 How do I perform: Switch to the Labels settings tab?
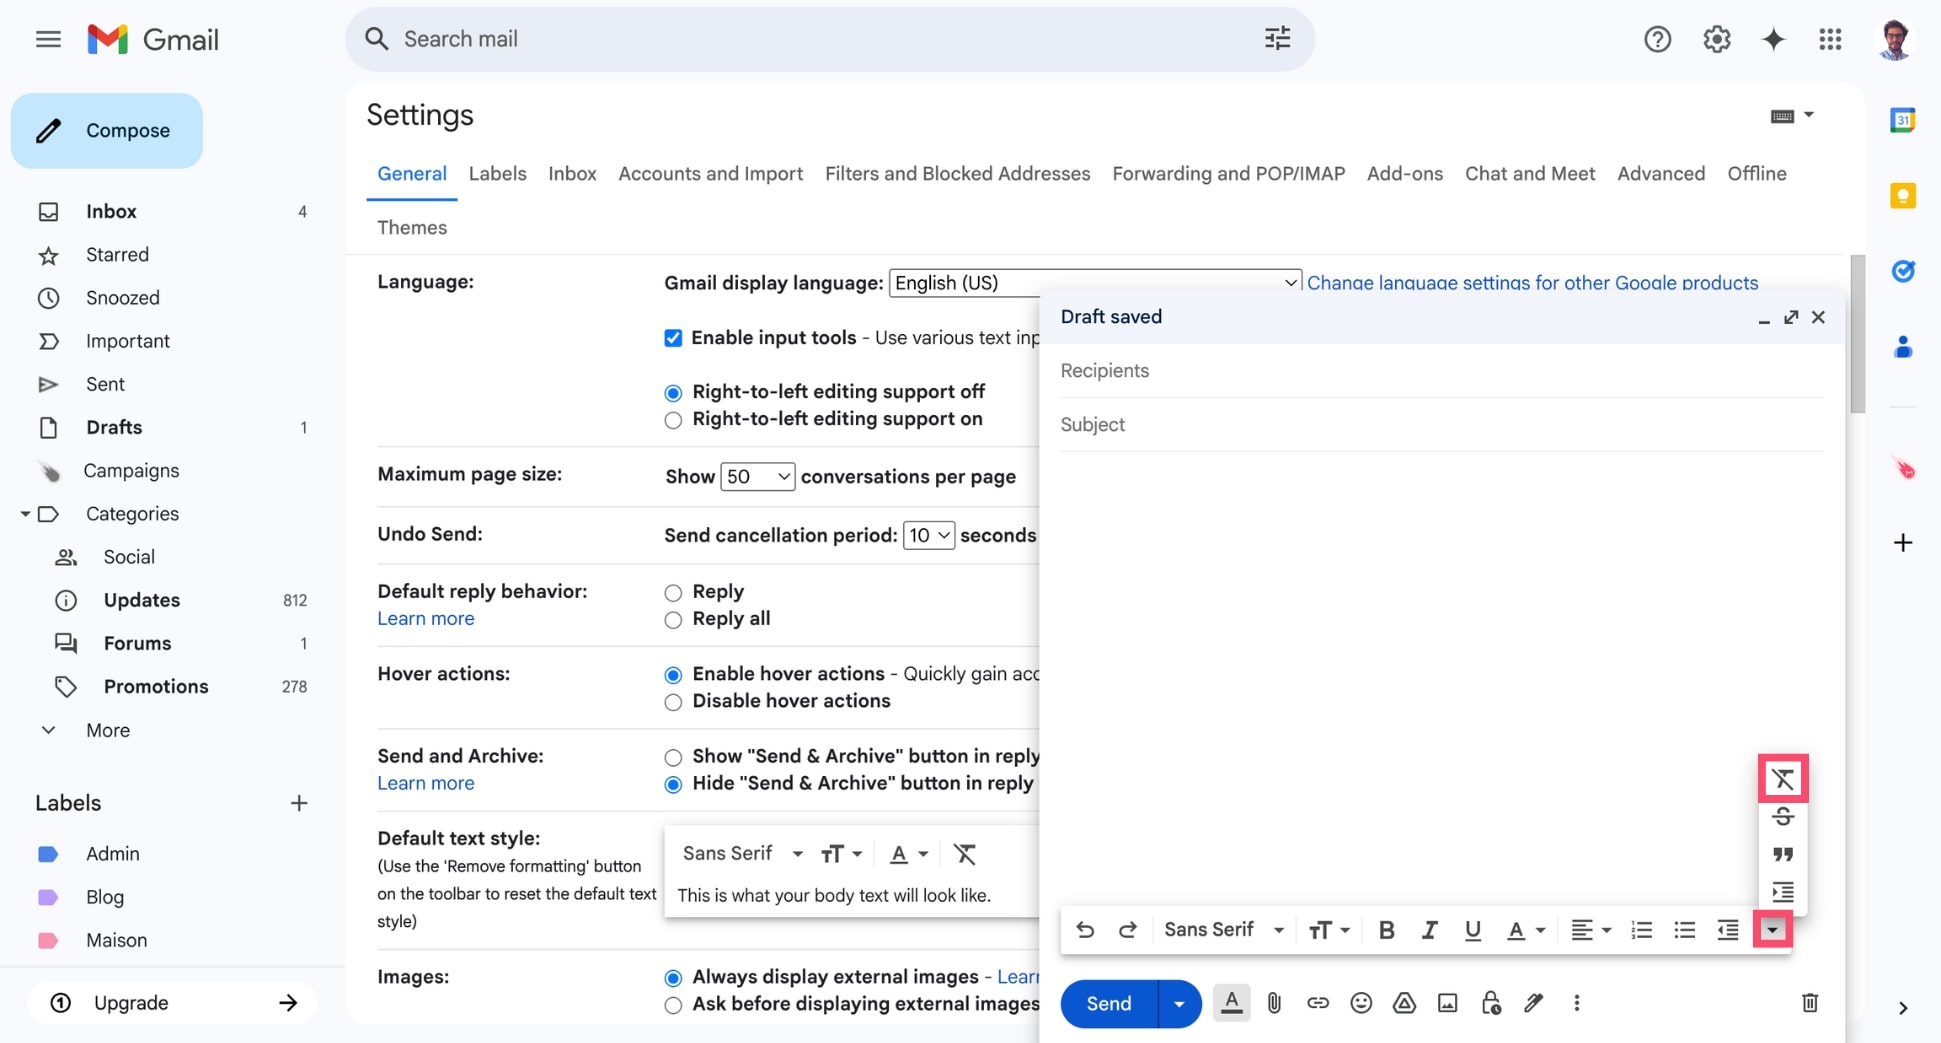pyautogui.click(x=497, y=174)
